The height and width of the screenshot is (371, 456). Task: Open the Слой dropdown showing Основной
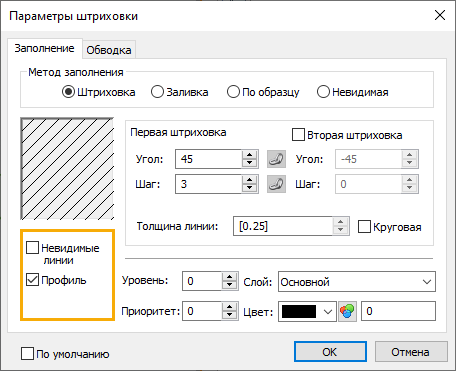pyautogui.click(x=357, y=282)
